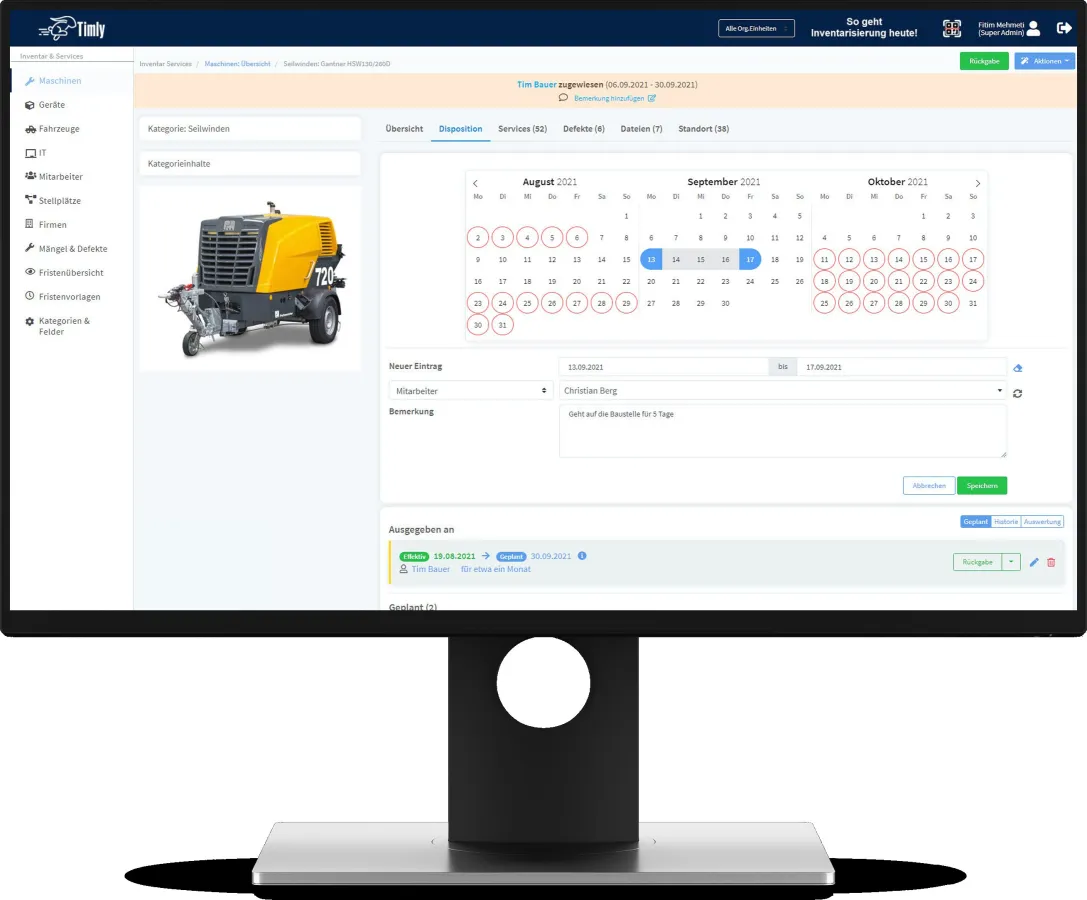
Task: Edit the Tim Bauer assignment entry
Action: click(1033, 562)
